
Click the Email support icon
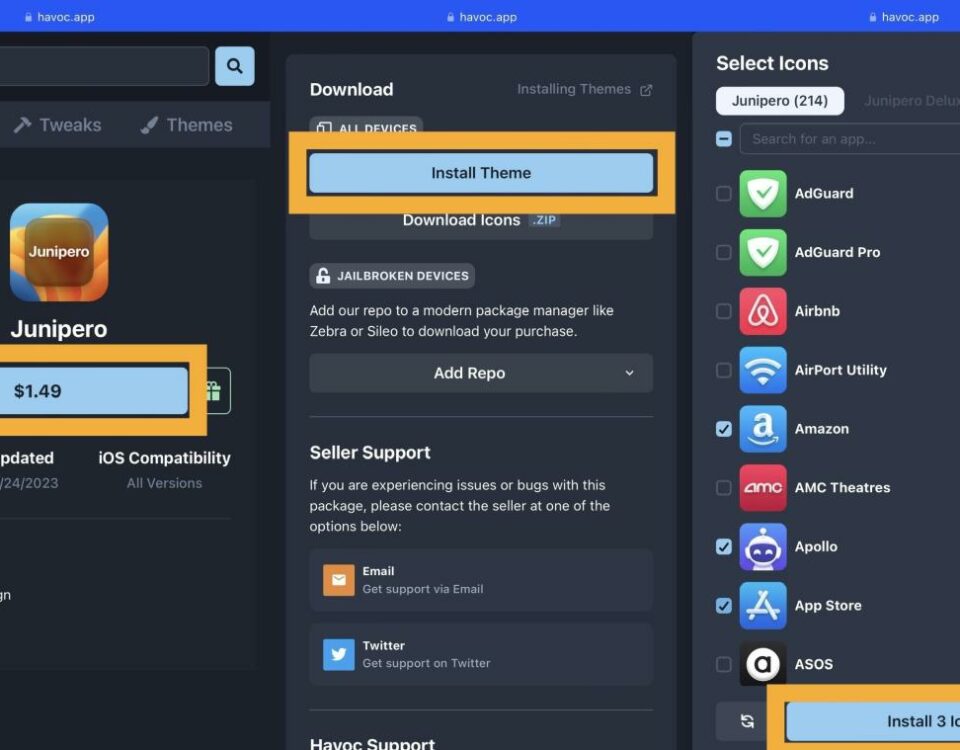click(x=339, y=580)
